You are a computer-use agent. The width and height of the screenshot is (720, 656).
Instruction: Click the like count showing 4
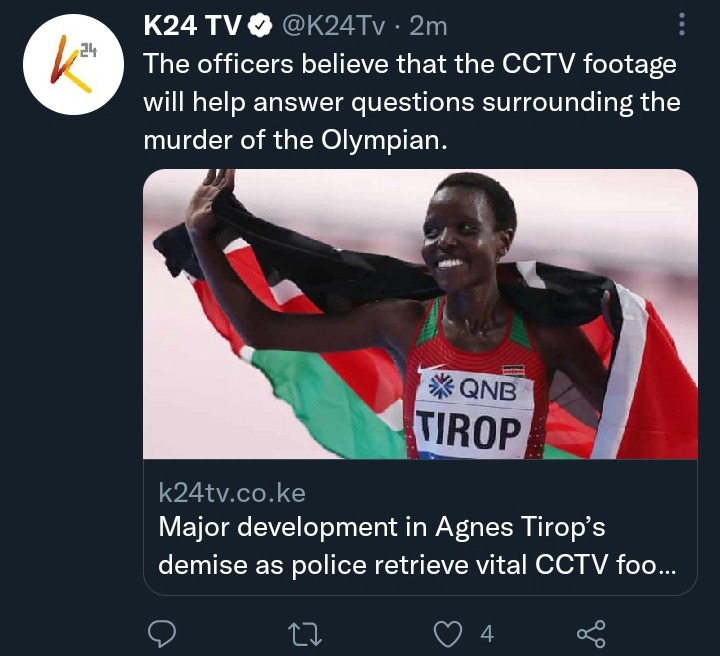coord(487,634)
